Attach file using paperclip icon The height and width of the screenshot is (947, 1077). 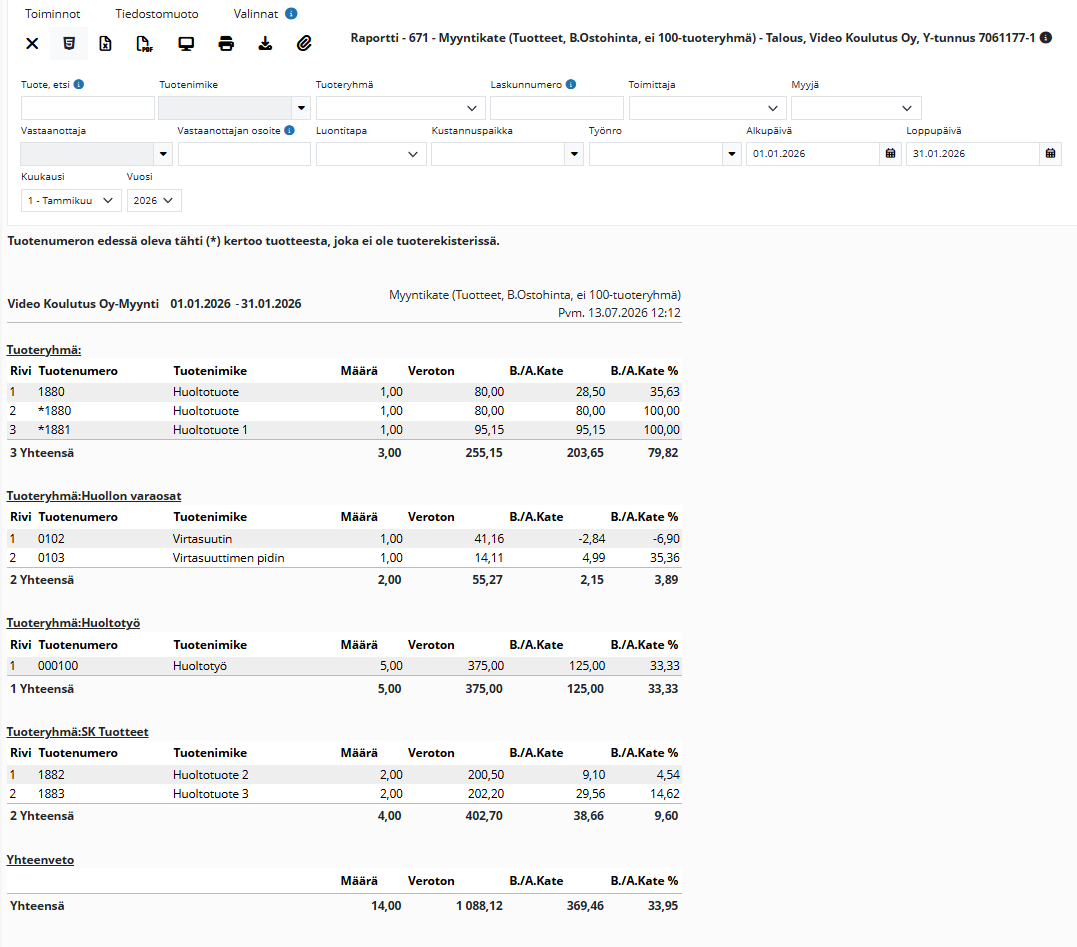(x=304, y=44)
